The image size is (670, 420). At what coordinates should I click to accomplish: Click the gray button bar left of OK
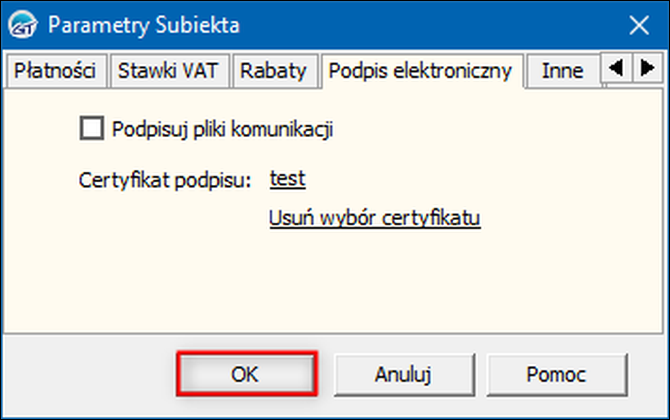[x=90, y=374]
